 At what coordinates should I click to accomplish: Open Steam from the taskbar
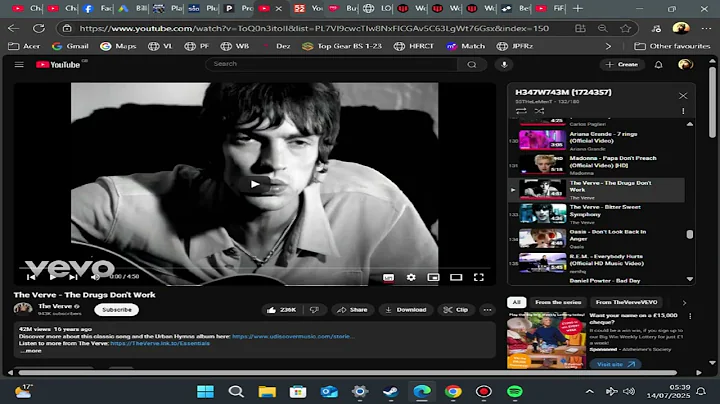(x=391, y=392)
